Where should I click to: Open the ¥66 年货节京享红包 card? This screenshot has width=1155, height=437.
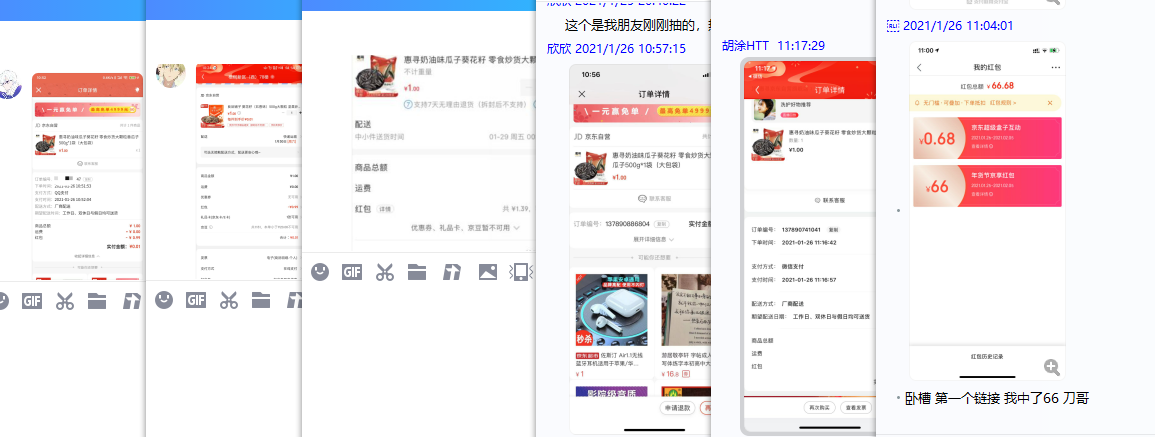tap(986, 187)
